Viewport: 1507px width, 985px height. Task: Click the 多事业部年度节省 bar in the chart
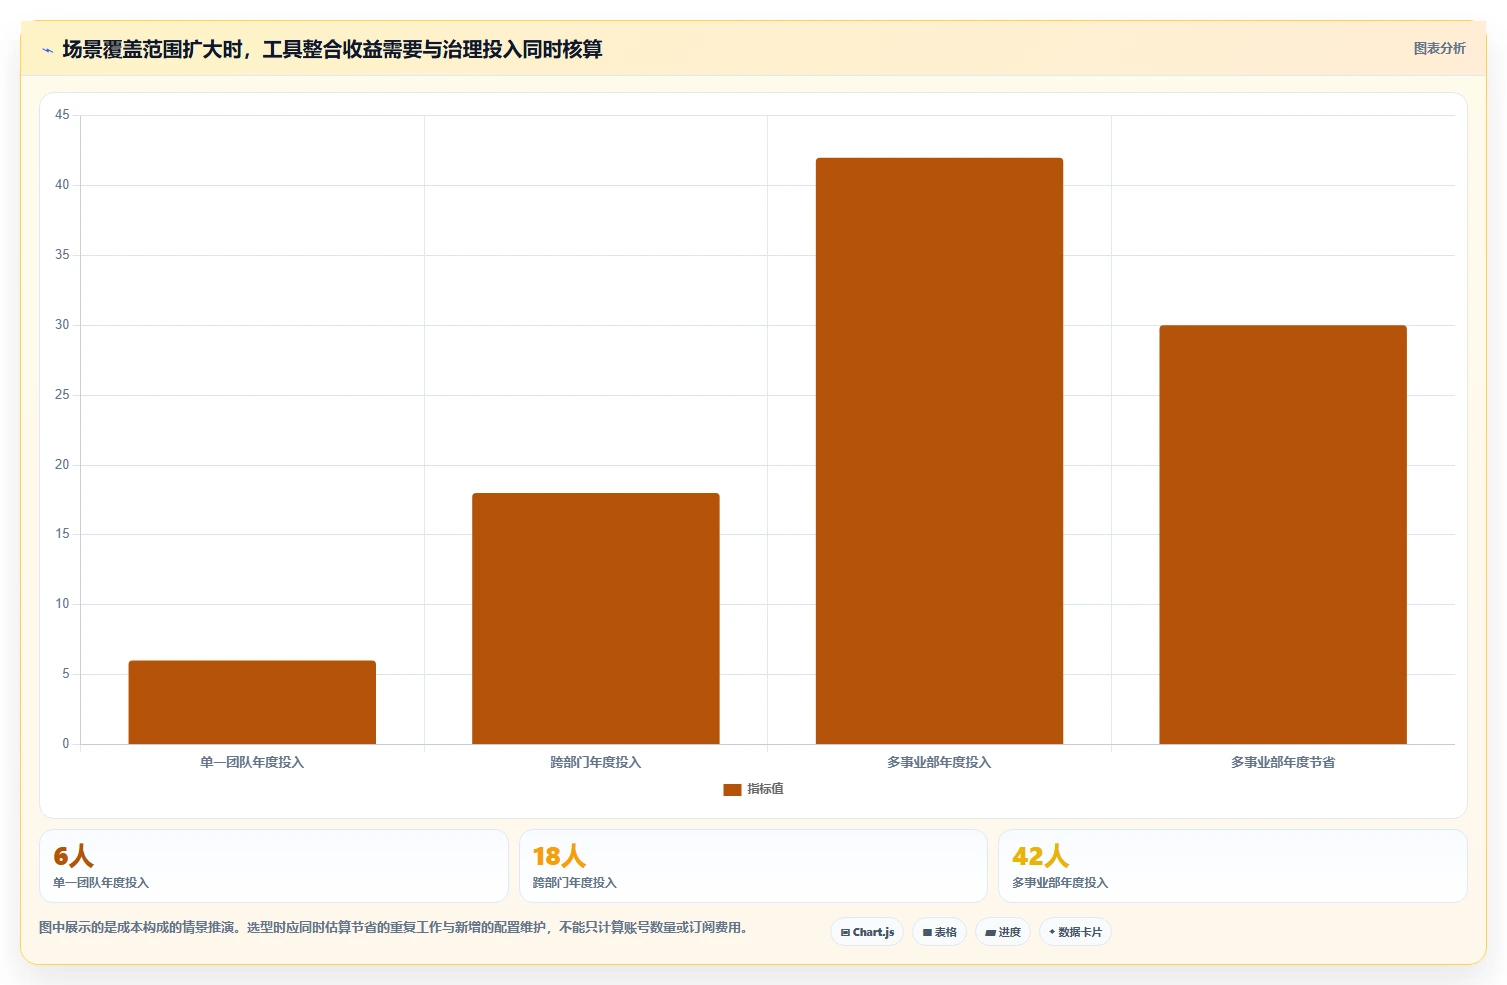tap(1283, 534)
